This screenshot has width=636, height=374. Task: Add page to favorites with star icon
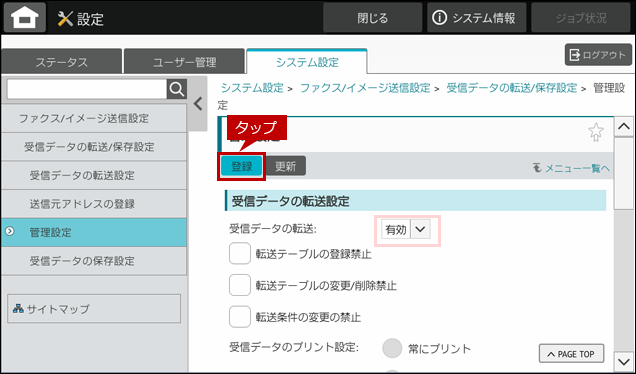pyautogui.click(x=595, y=132)
